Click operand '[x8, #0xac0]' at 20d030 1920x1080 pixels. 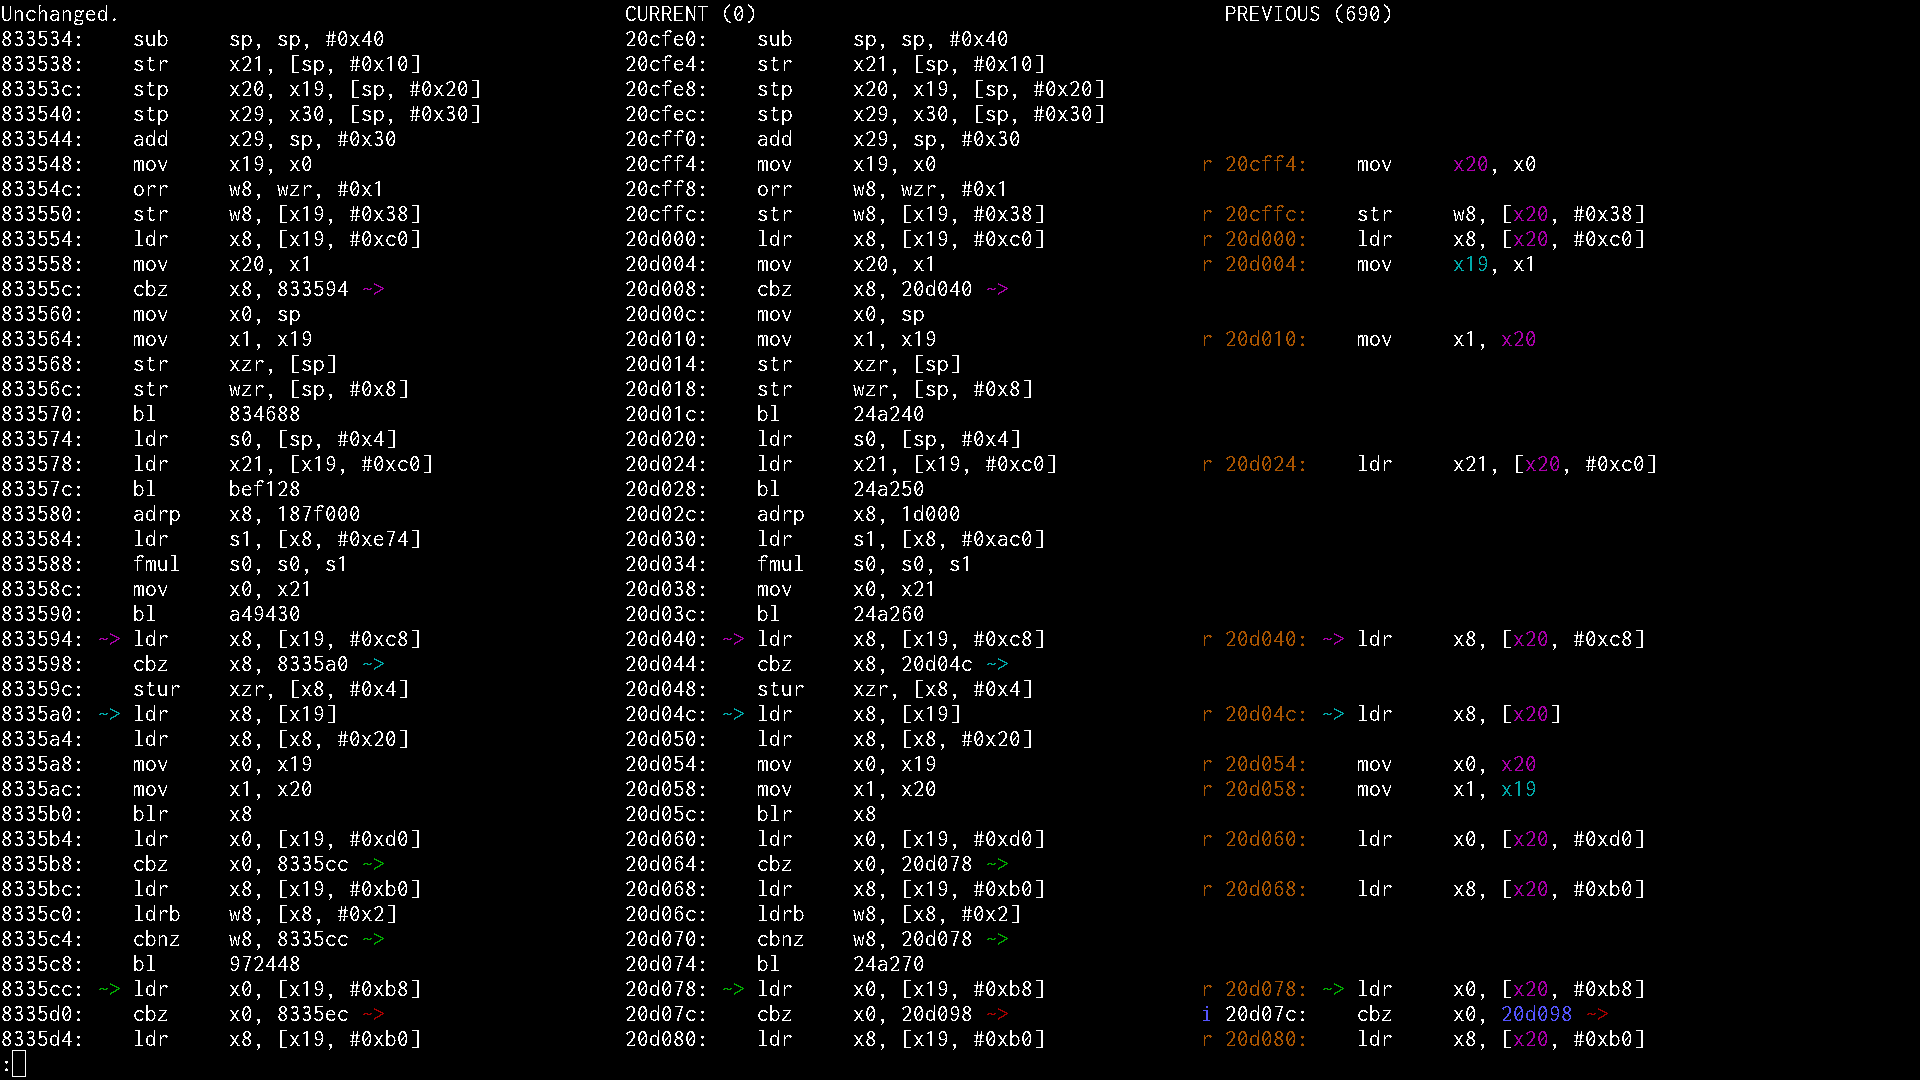(973, 539)
